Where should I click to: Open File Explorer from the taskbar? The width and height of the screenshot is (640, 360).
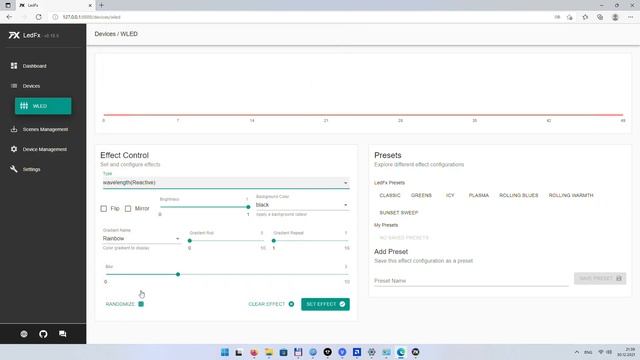click(269, 352)
